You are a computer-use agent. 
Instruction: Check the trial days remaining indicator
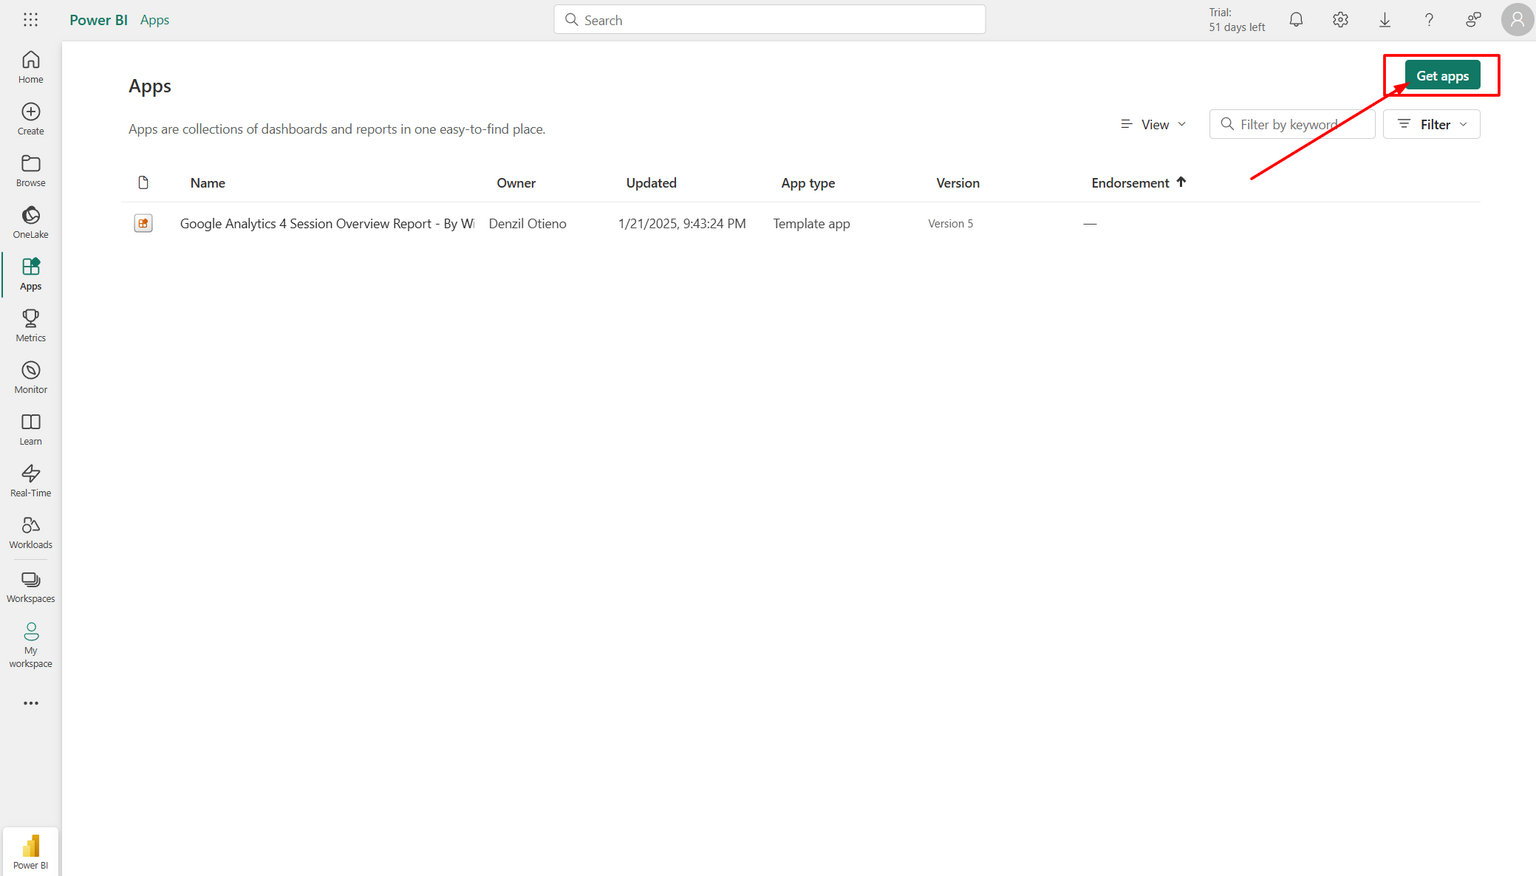coord(1237,19)
